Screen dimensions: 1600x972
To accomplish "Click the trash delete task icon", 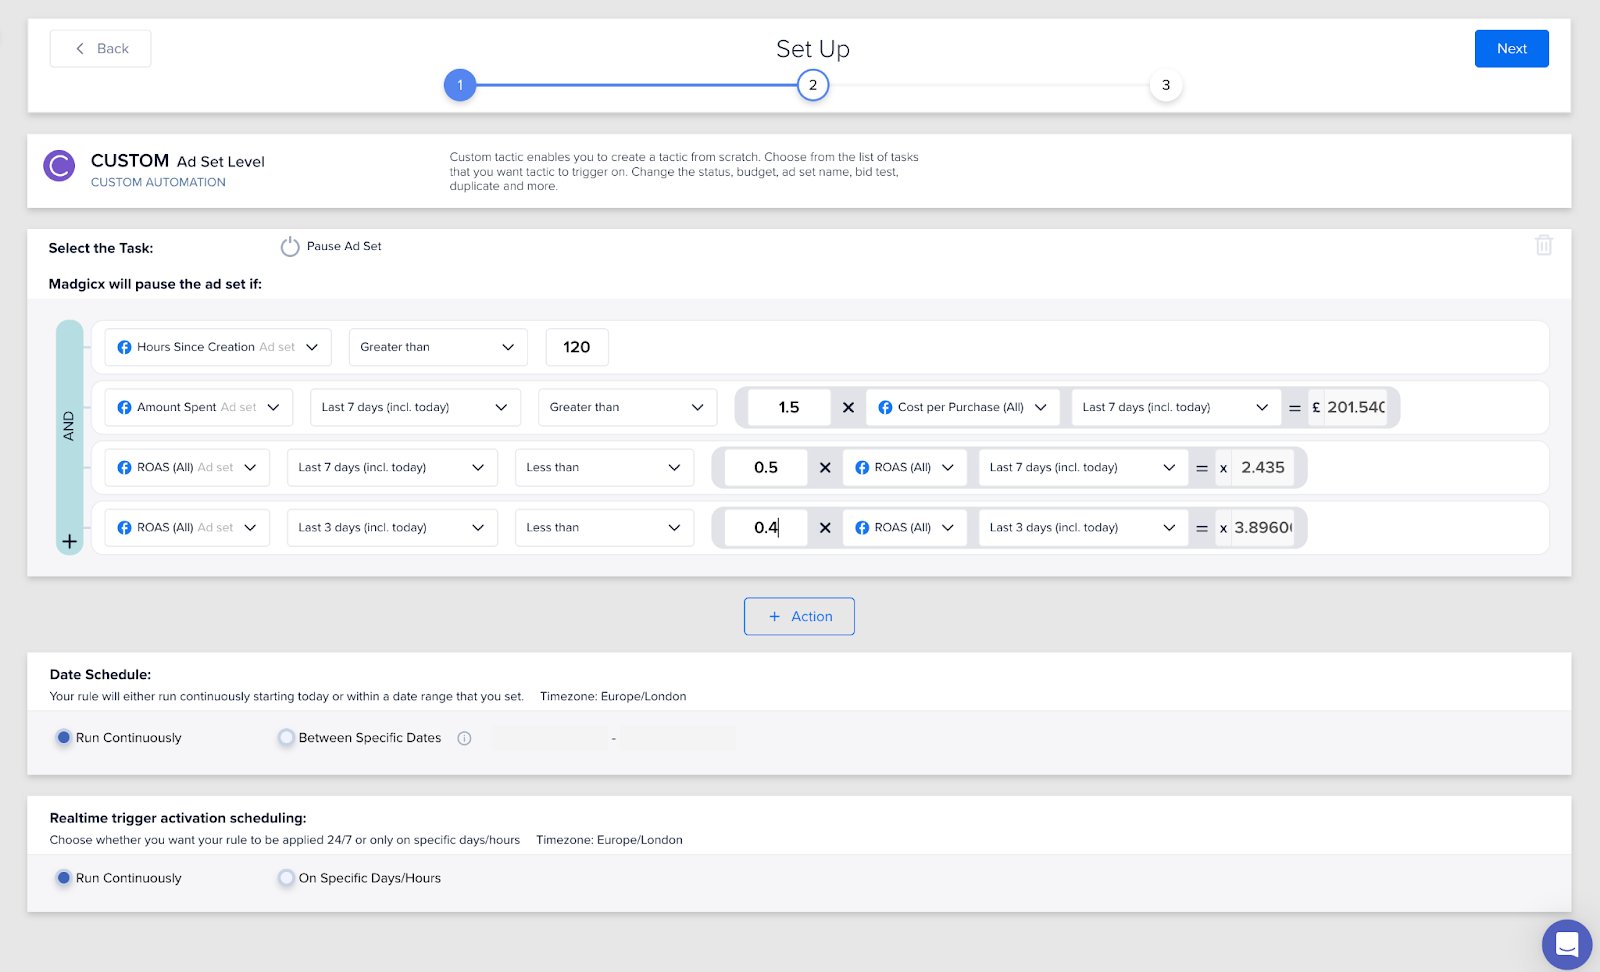I will coord(1544,245).
